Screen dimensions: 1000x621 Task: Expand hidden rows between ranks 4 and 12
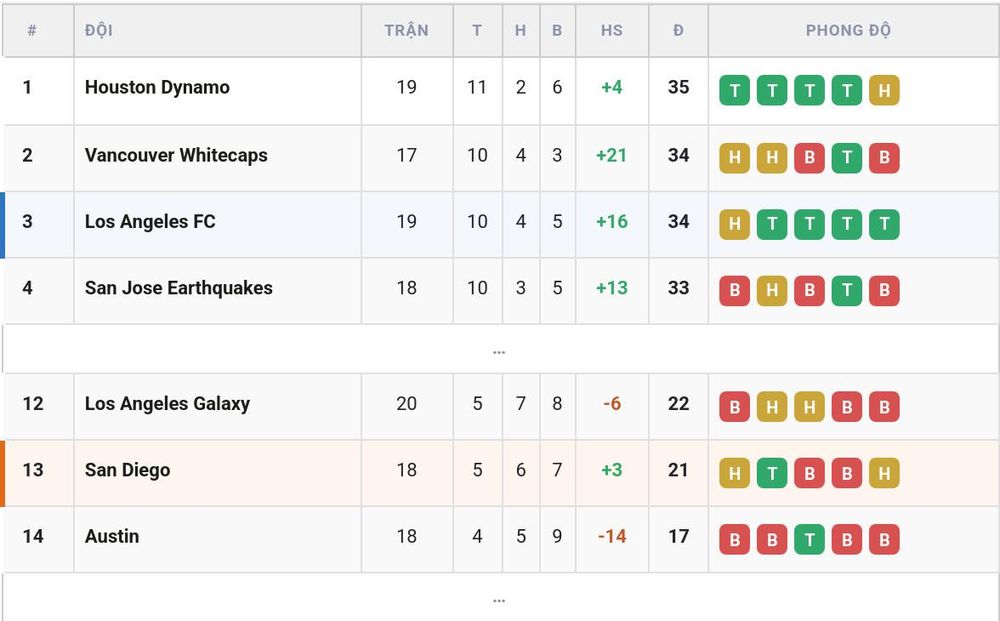[499, 349]
